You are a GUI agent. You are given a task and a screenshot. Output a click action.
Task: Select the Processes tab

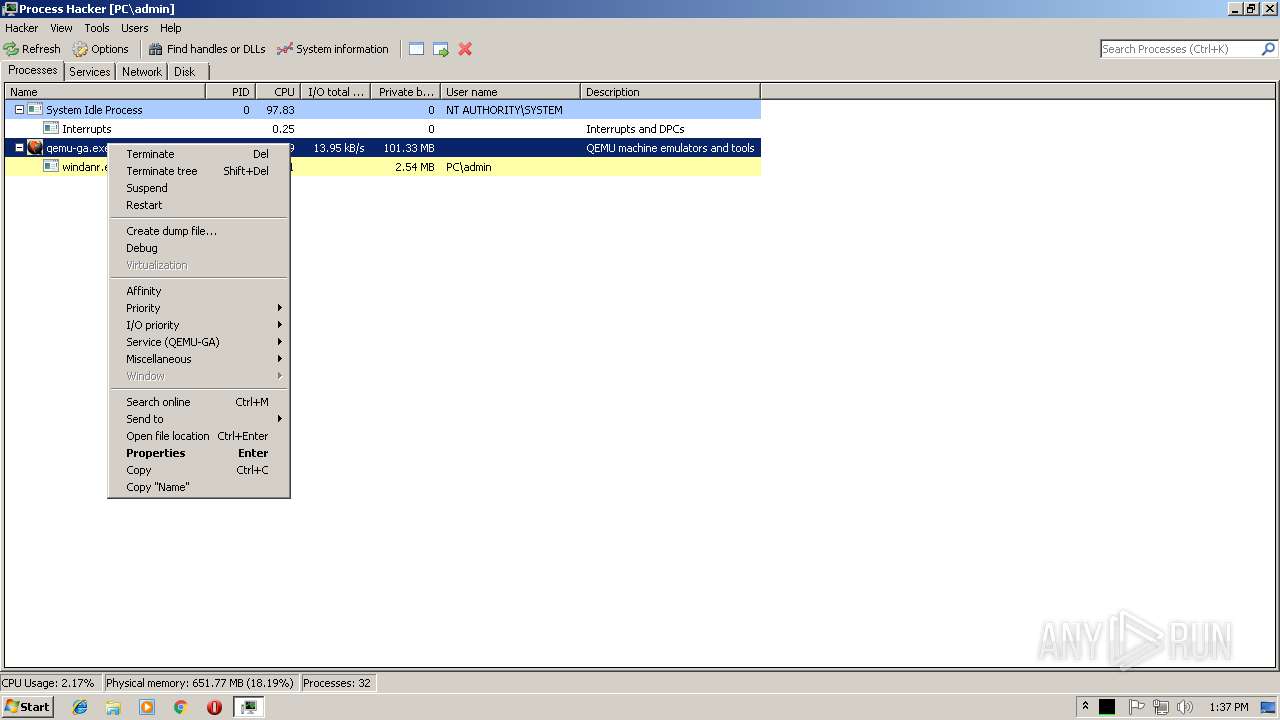pos(33,70)
